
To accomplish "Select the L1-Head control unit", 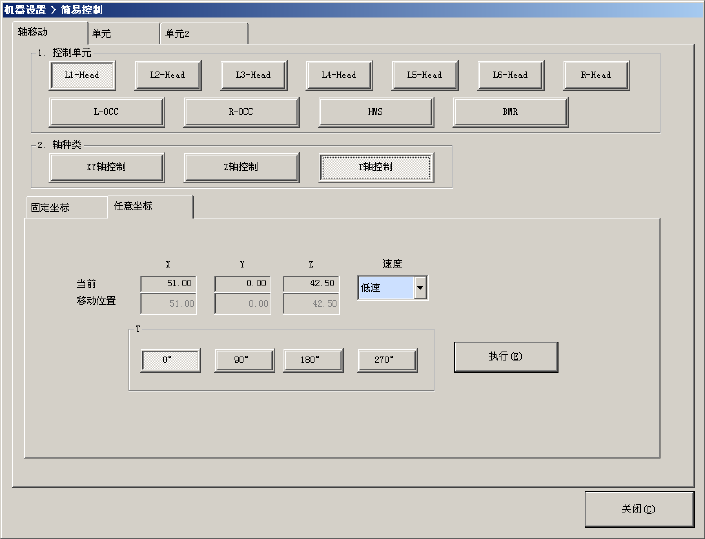I will pyautogui.click(x=82, y=76).
